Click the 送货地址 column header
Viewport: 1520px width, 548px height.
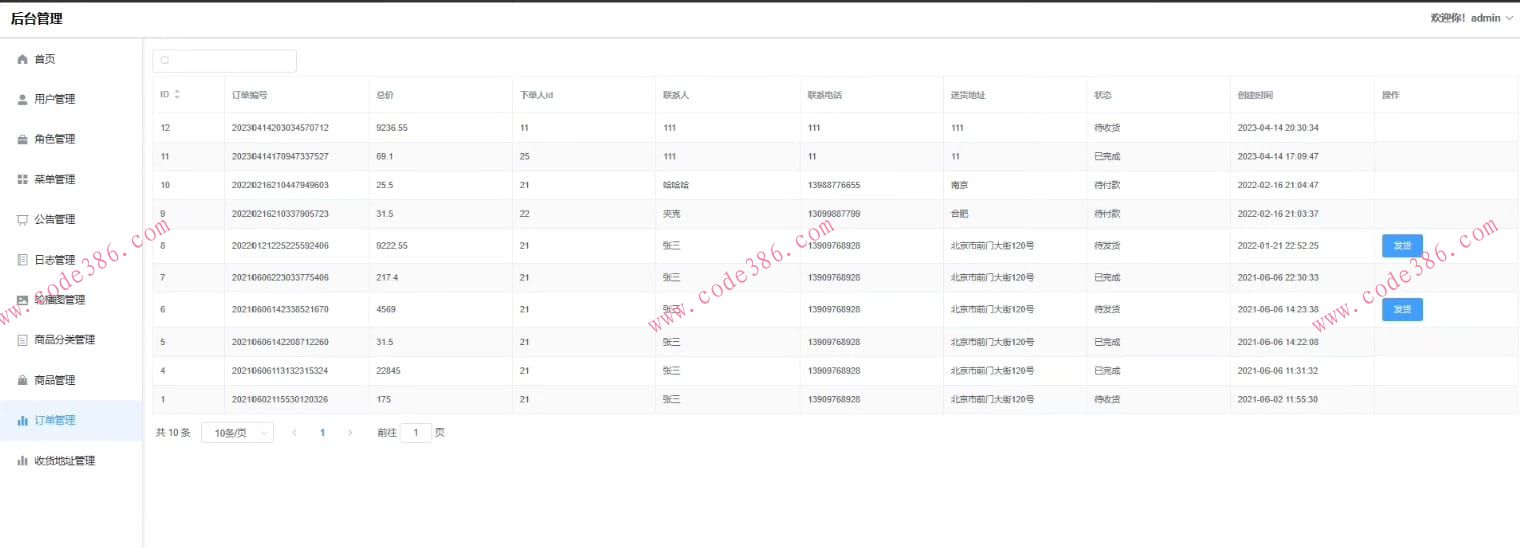coord(969,95)
